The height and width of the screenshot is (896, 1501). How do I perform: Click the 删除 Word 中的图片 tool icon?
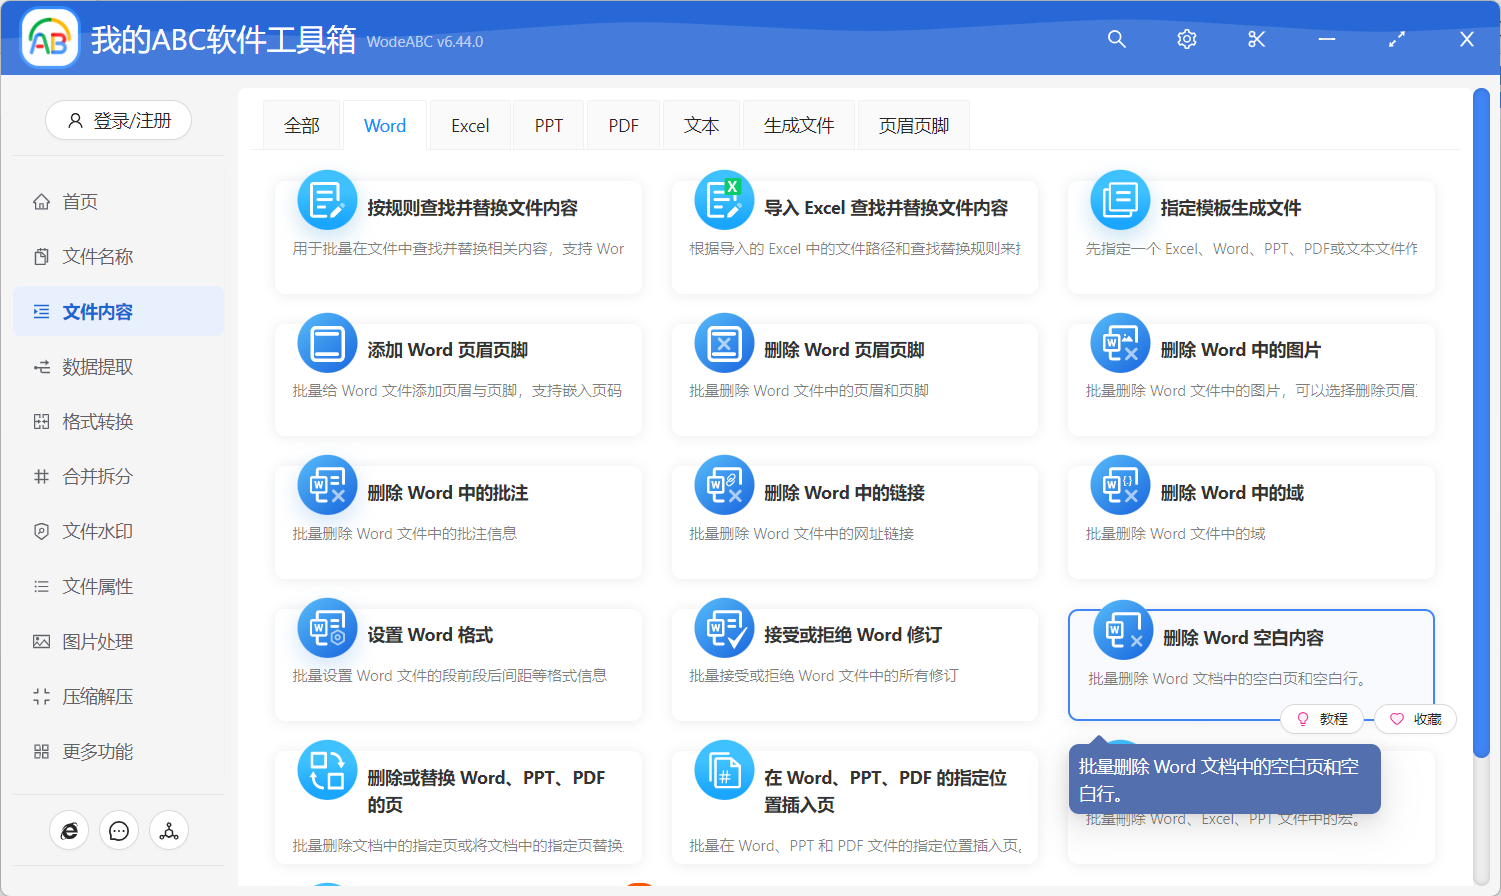1119,341
